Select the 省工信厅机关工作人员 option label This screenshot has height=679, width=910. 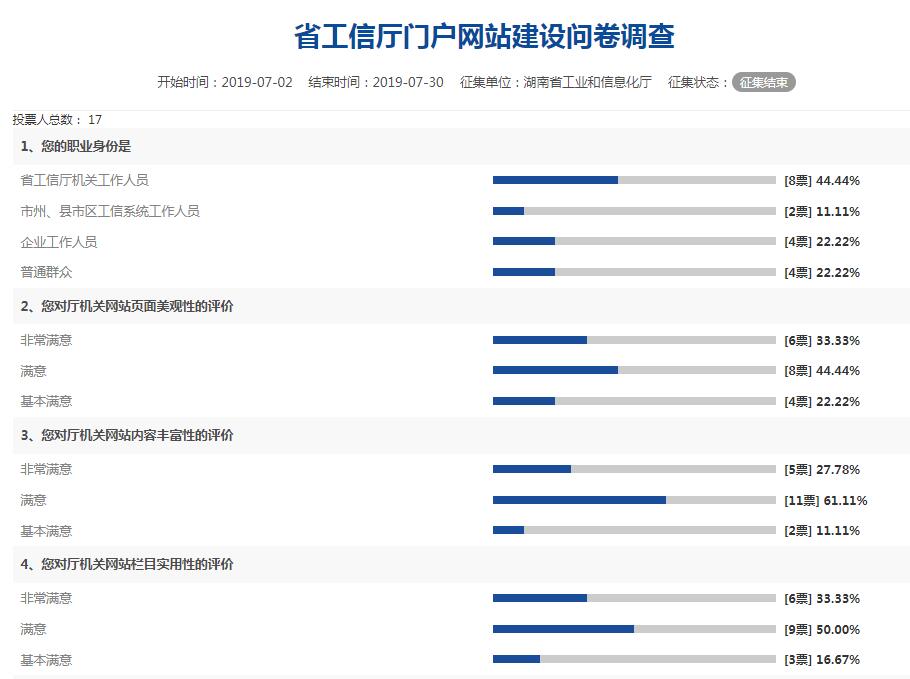tap(85, 180)
